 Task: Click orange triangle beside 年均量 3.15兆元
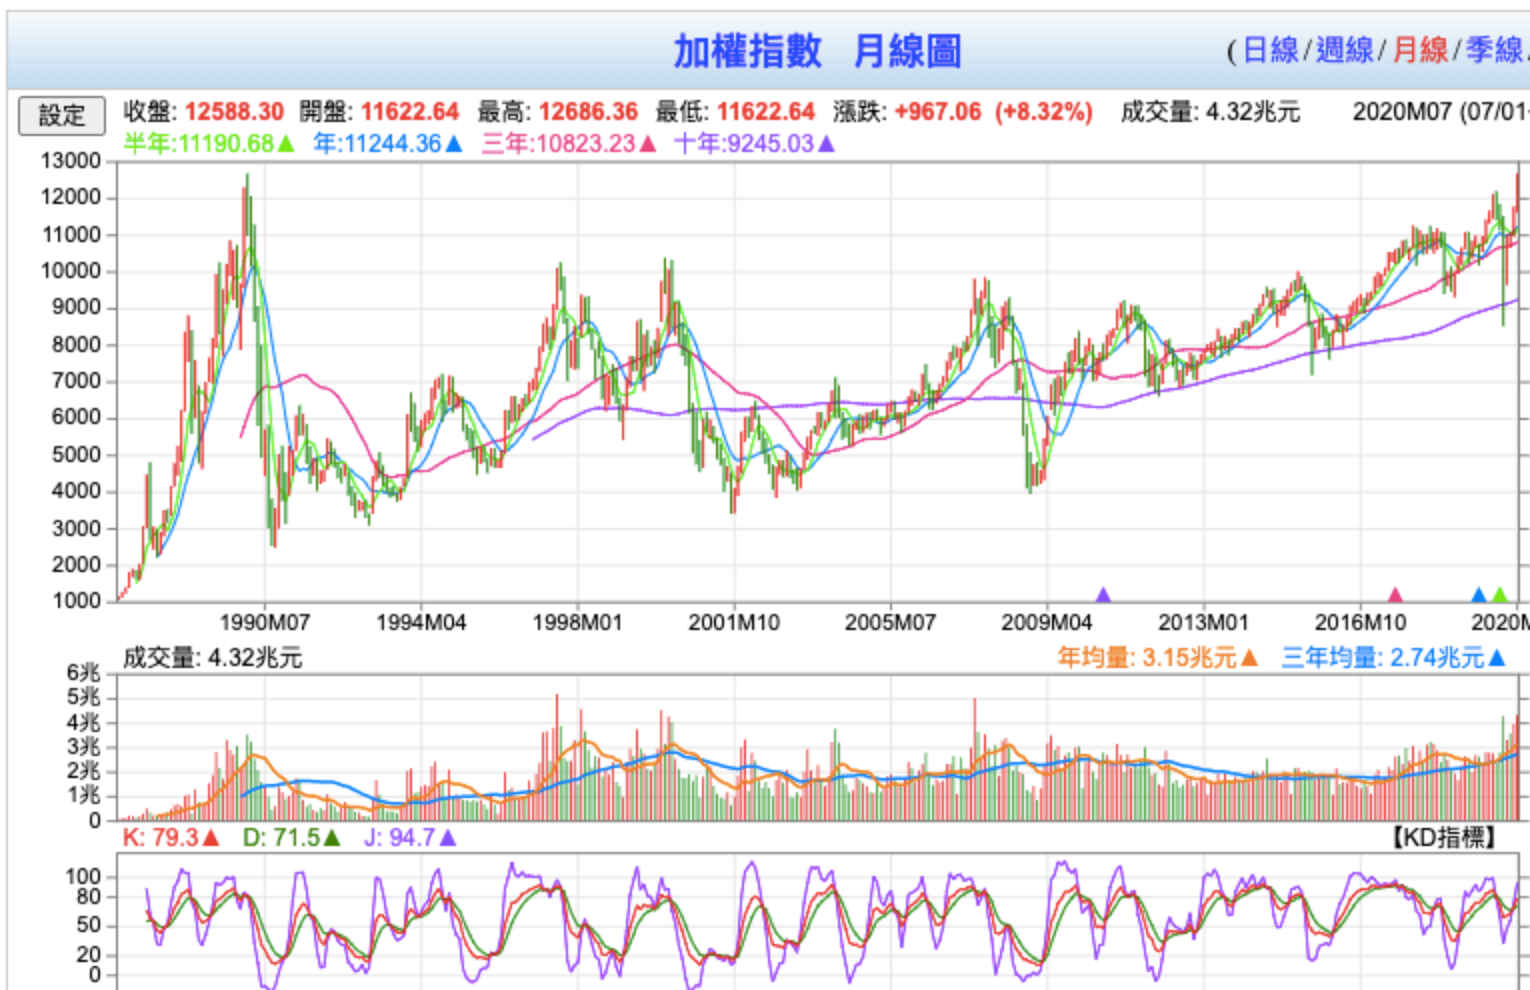1248,658
